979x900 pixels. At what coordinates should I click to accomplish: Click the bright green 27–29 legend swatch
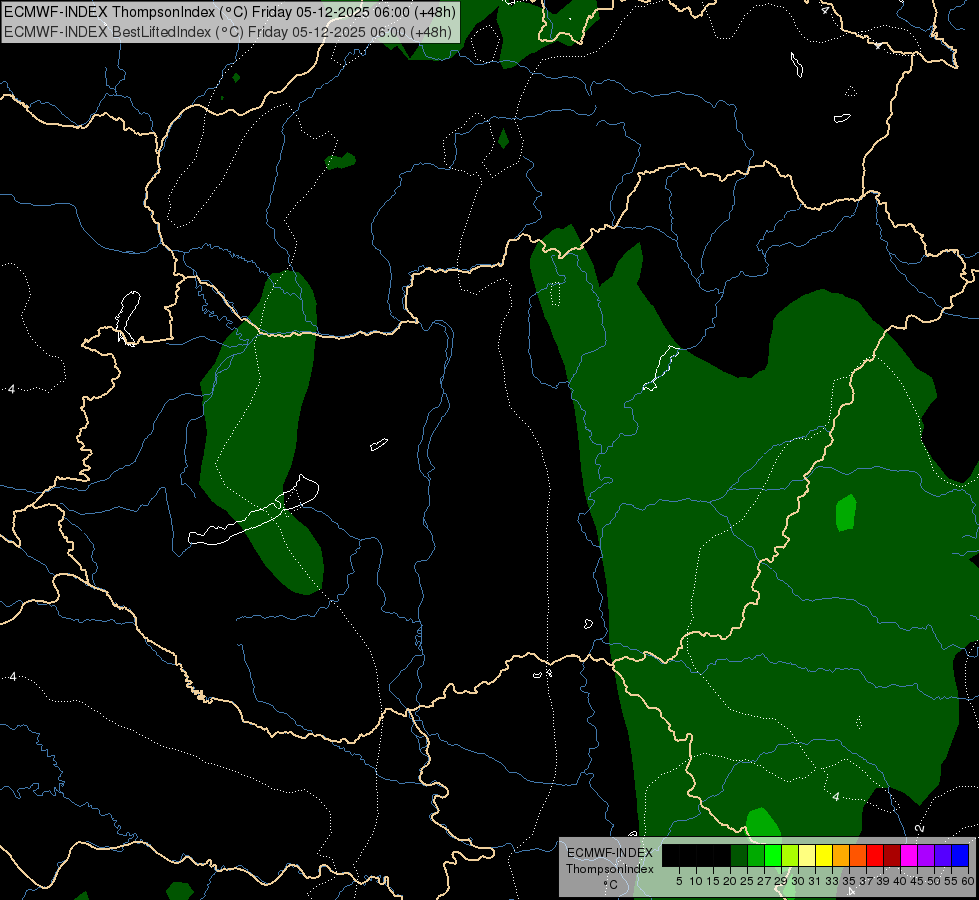coord(773,855)
